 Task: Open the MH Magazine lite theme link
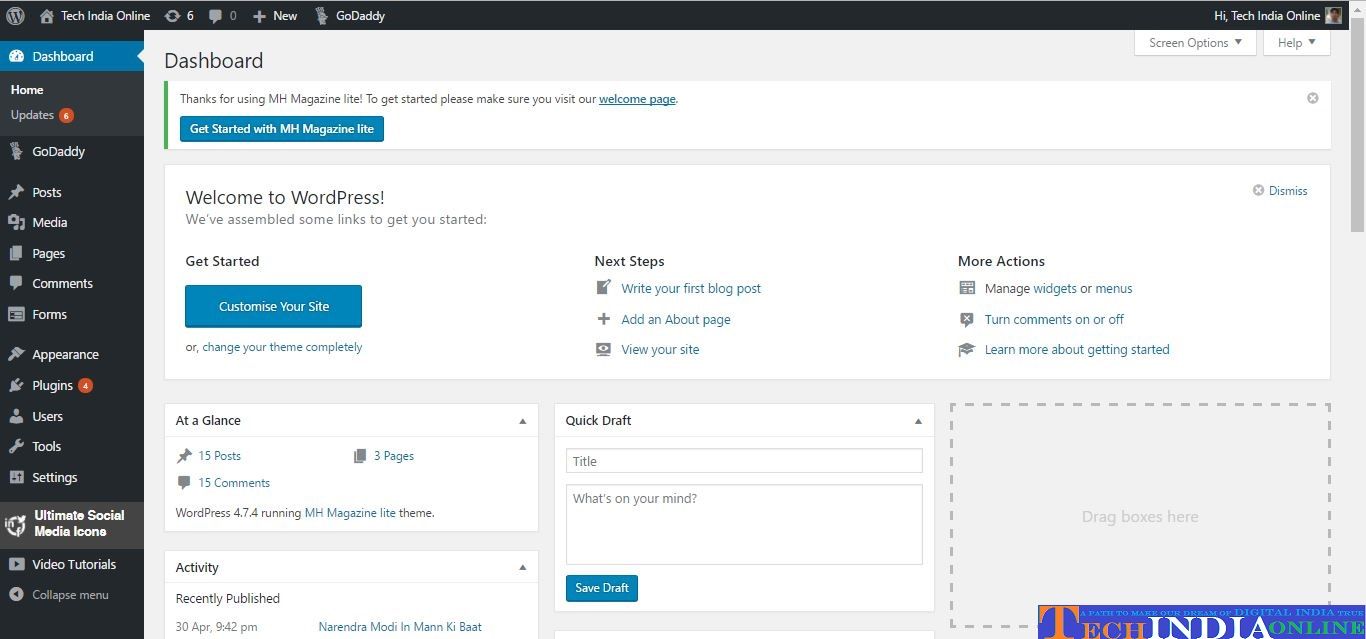[x=350, y=513]
